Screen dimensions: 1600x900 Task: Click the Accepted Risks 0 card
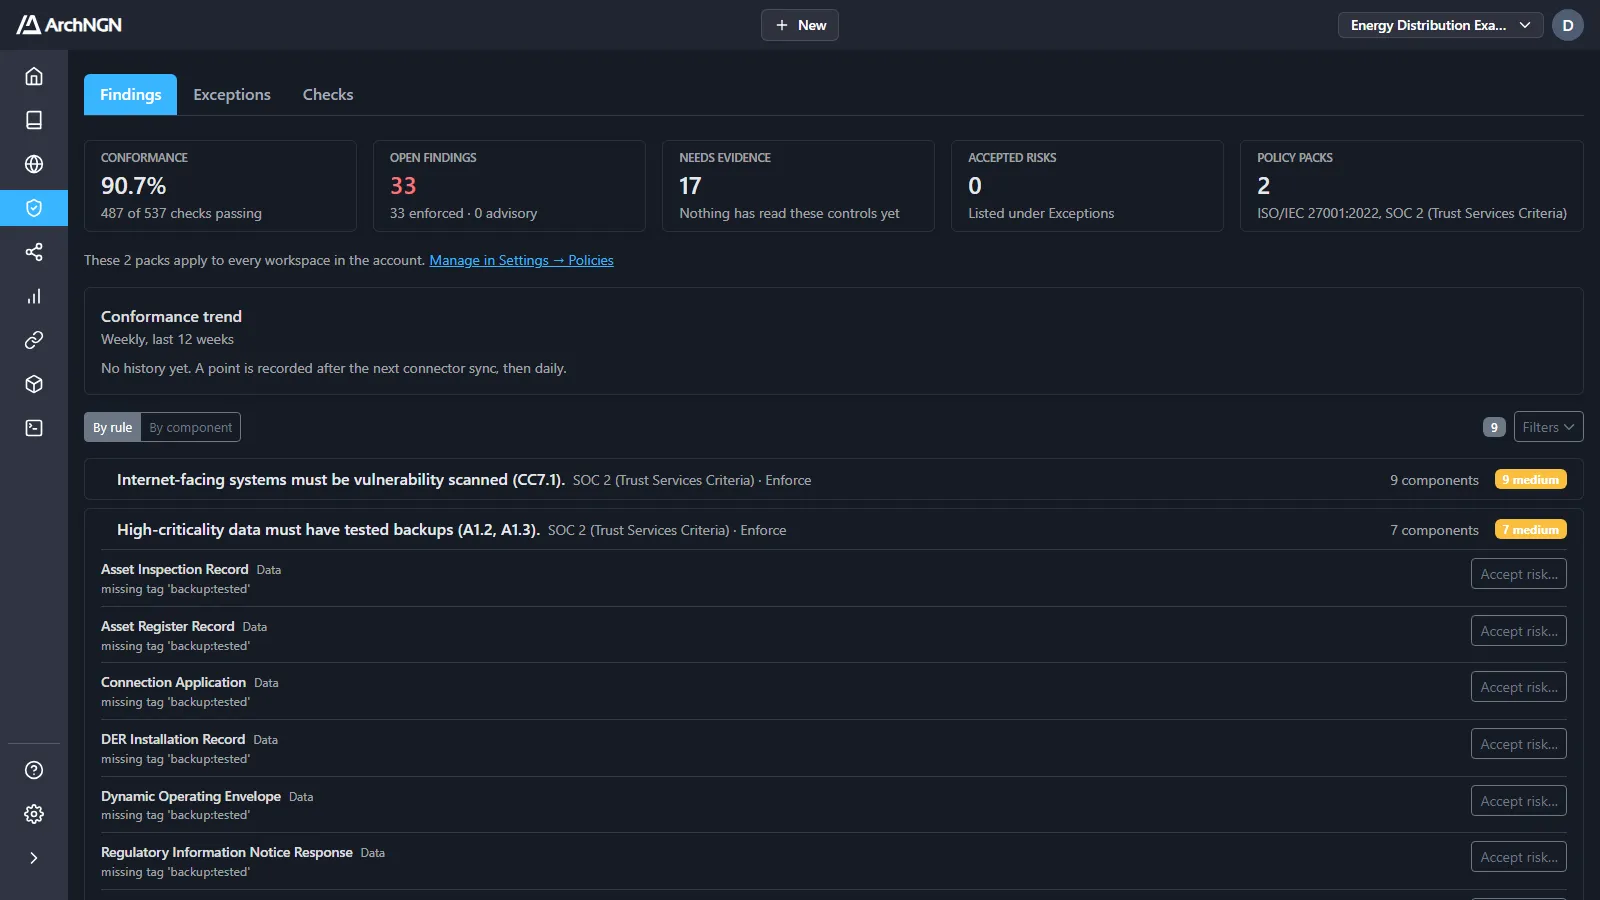click(1087, 186)
